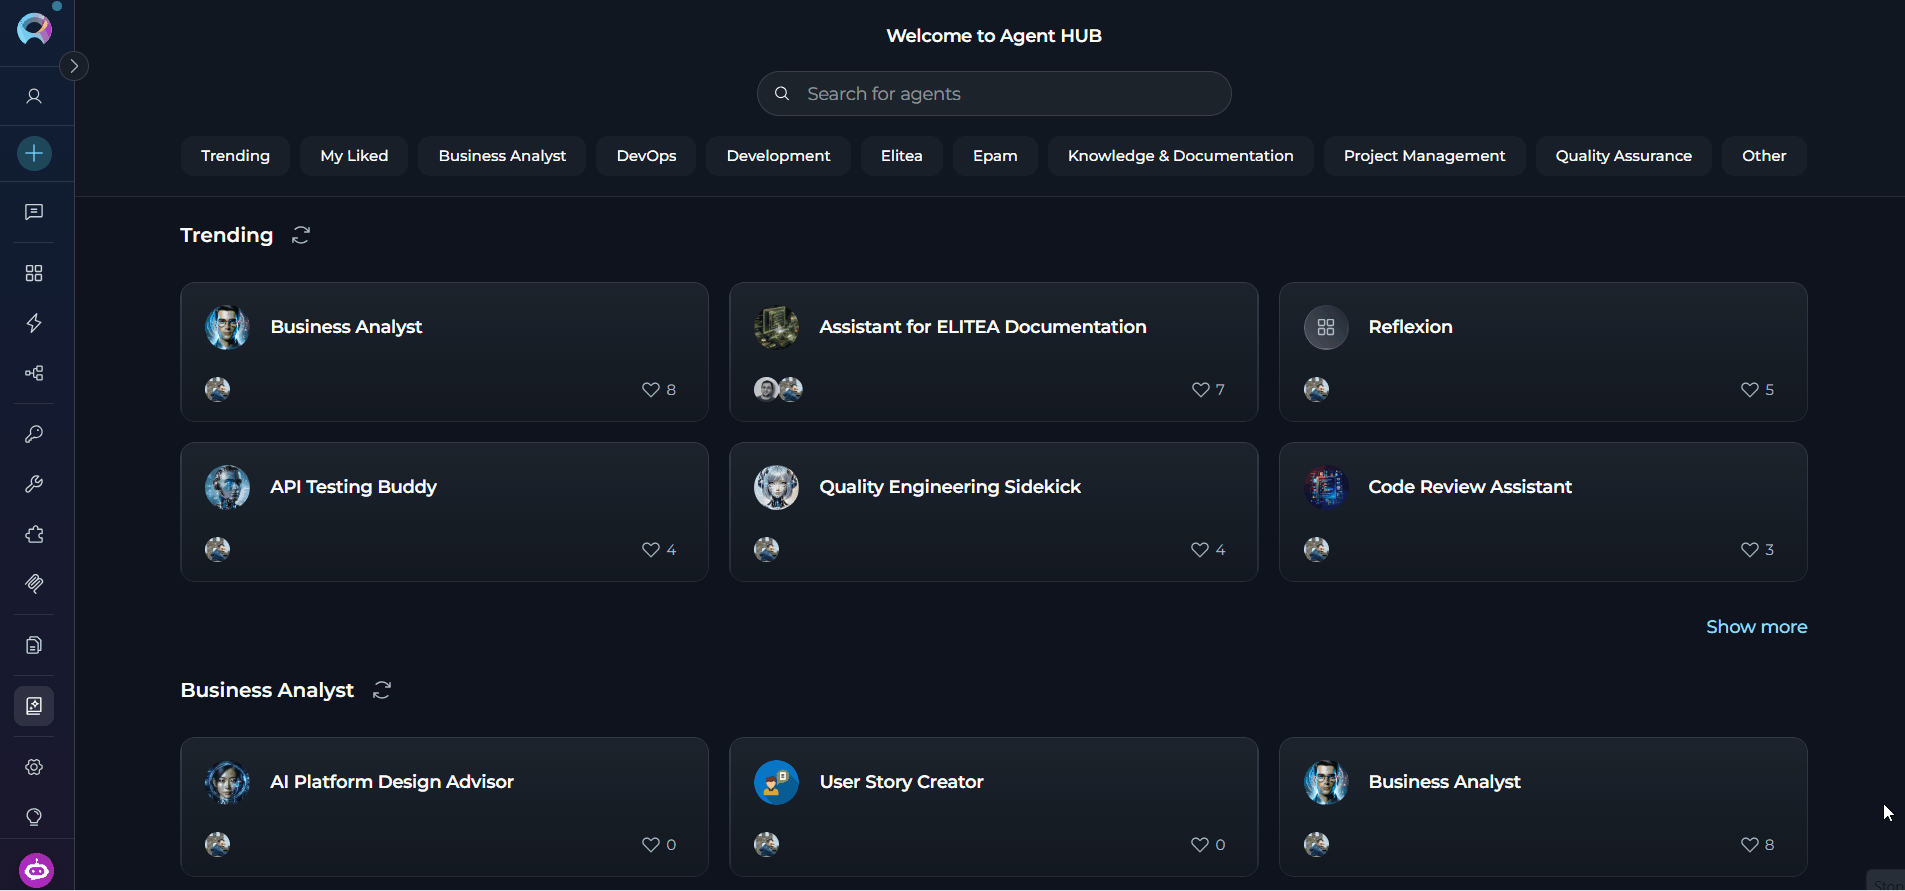This screenshot has width=1905, height=891.
Task: Click the author avatar on Reflexion card
Action: [1316, 389]
